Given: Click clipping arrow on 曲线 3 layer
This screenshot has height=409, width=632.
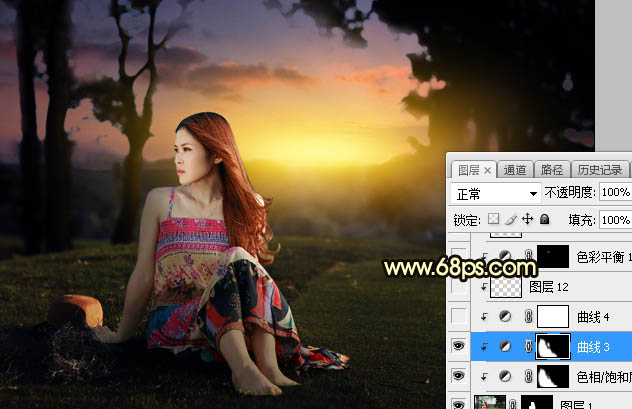Looking at the screenshot, I should pyautogui.click(x=484, y=347).
